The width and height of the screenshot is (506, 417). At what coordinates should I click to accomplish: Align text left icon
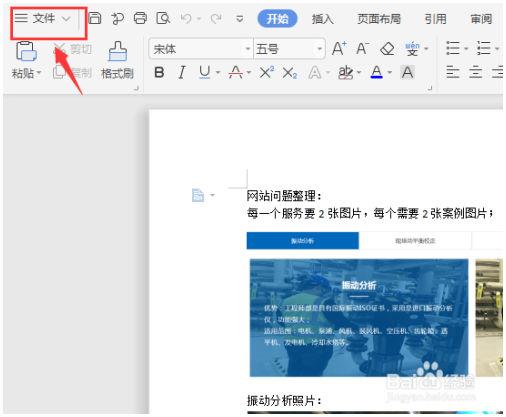453,72
